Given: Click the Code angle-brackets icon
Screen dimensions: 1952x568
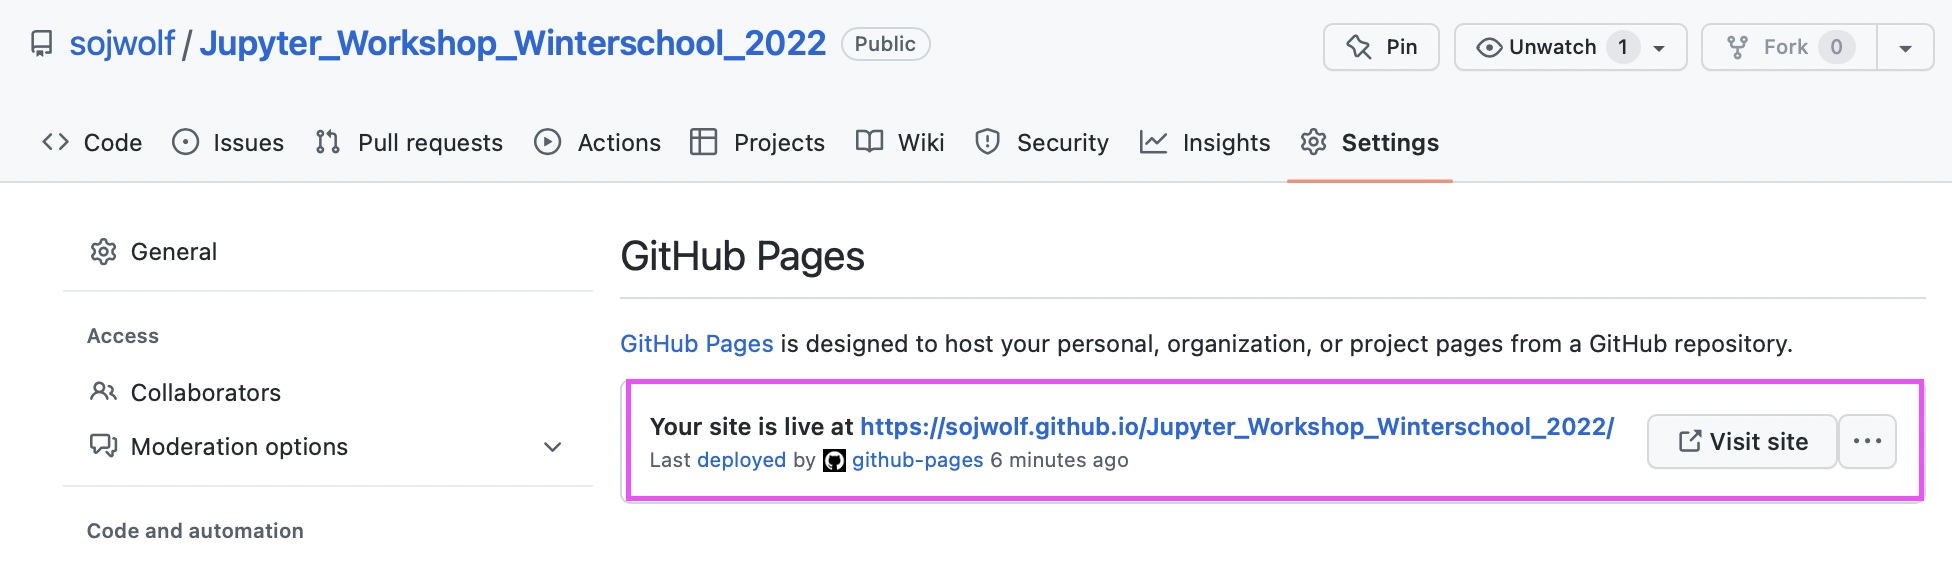Looking at the screenshot, I should pos(56,142).
